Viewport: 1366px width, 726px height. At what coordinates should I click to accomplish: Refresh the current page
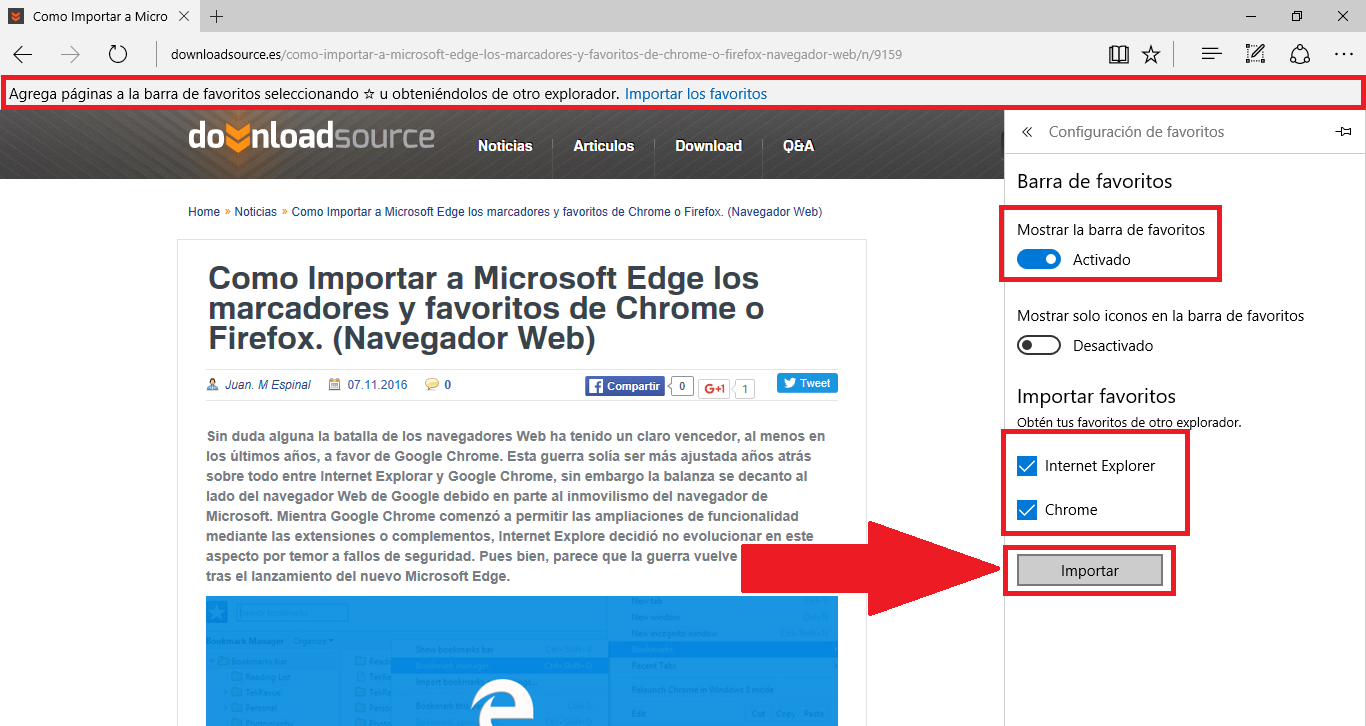[118, 54]
